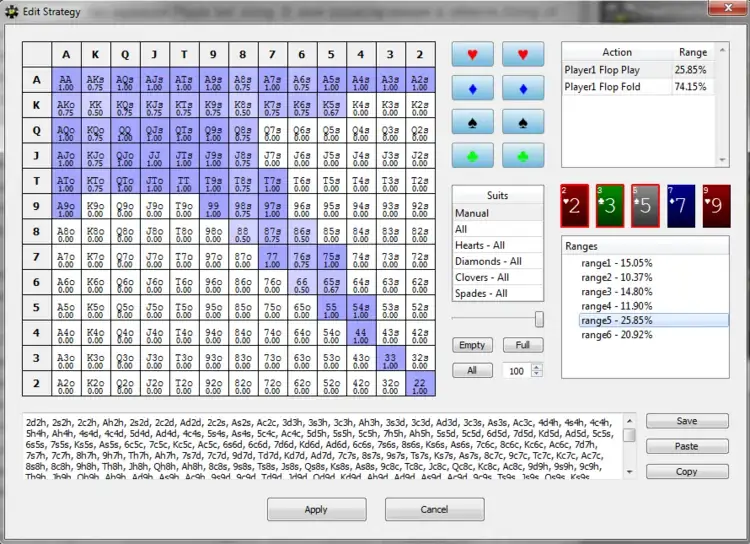Select the A9o hand cell

point(66,207)
